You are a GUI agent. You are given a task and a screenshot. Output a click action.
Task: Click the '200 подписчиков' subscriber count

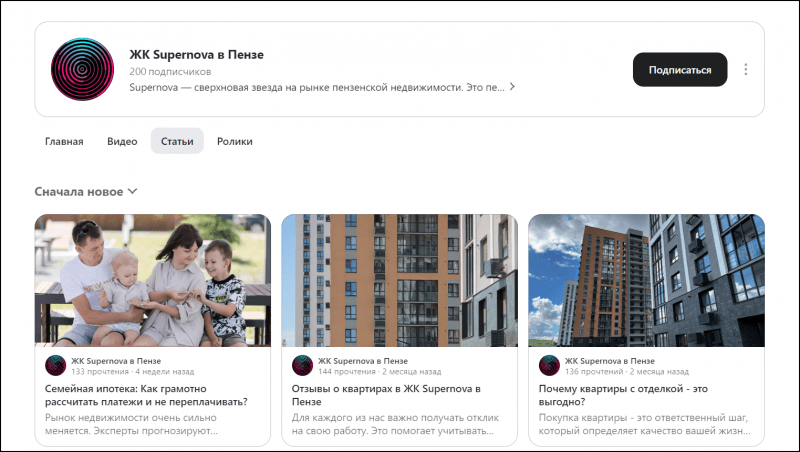[x=170, y=72]
